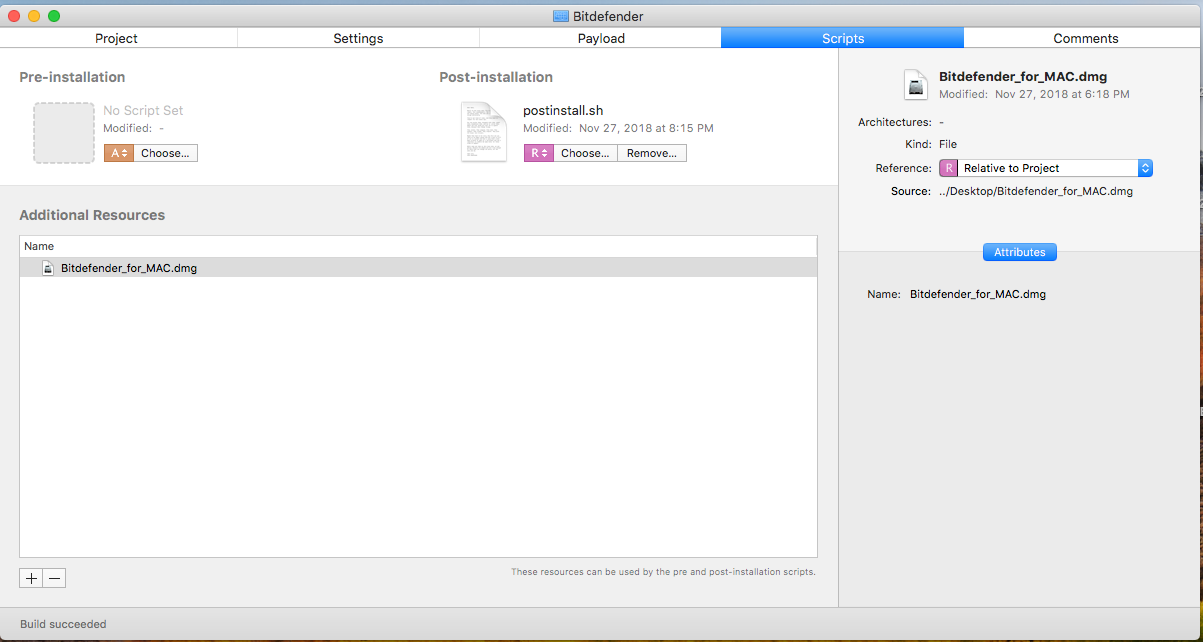Click Choose for pre-installation script
1203x642 pixels.
(165, 153)
